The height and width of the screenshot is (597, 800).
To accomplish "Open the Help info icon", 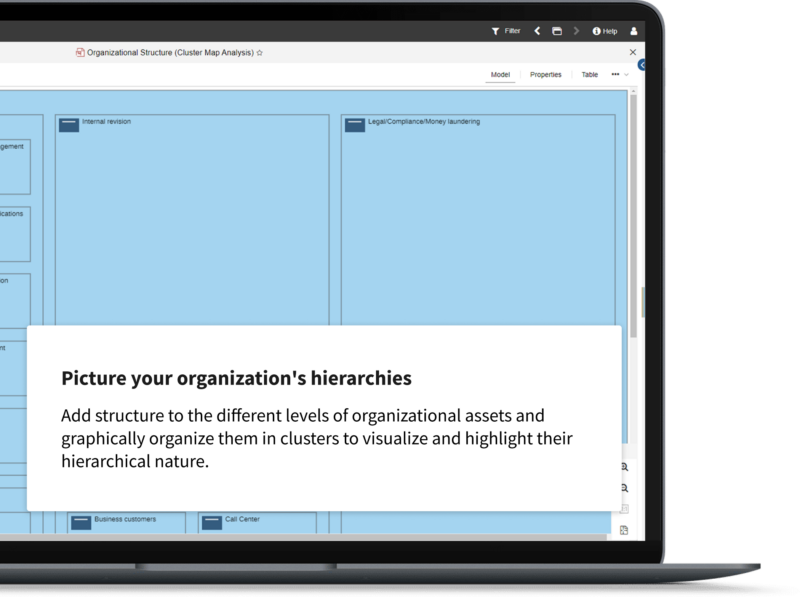I will pos(597,31).
